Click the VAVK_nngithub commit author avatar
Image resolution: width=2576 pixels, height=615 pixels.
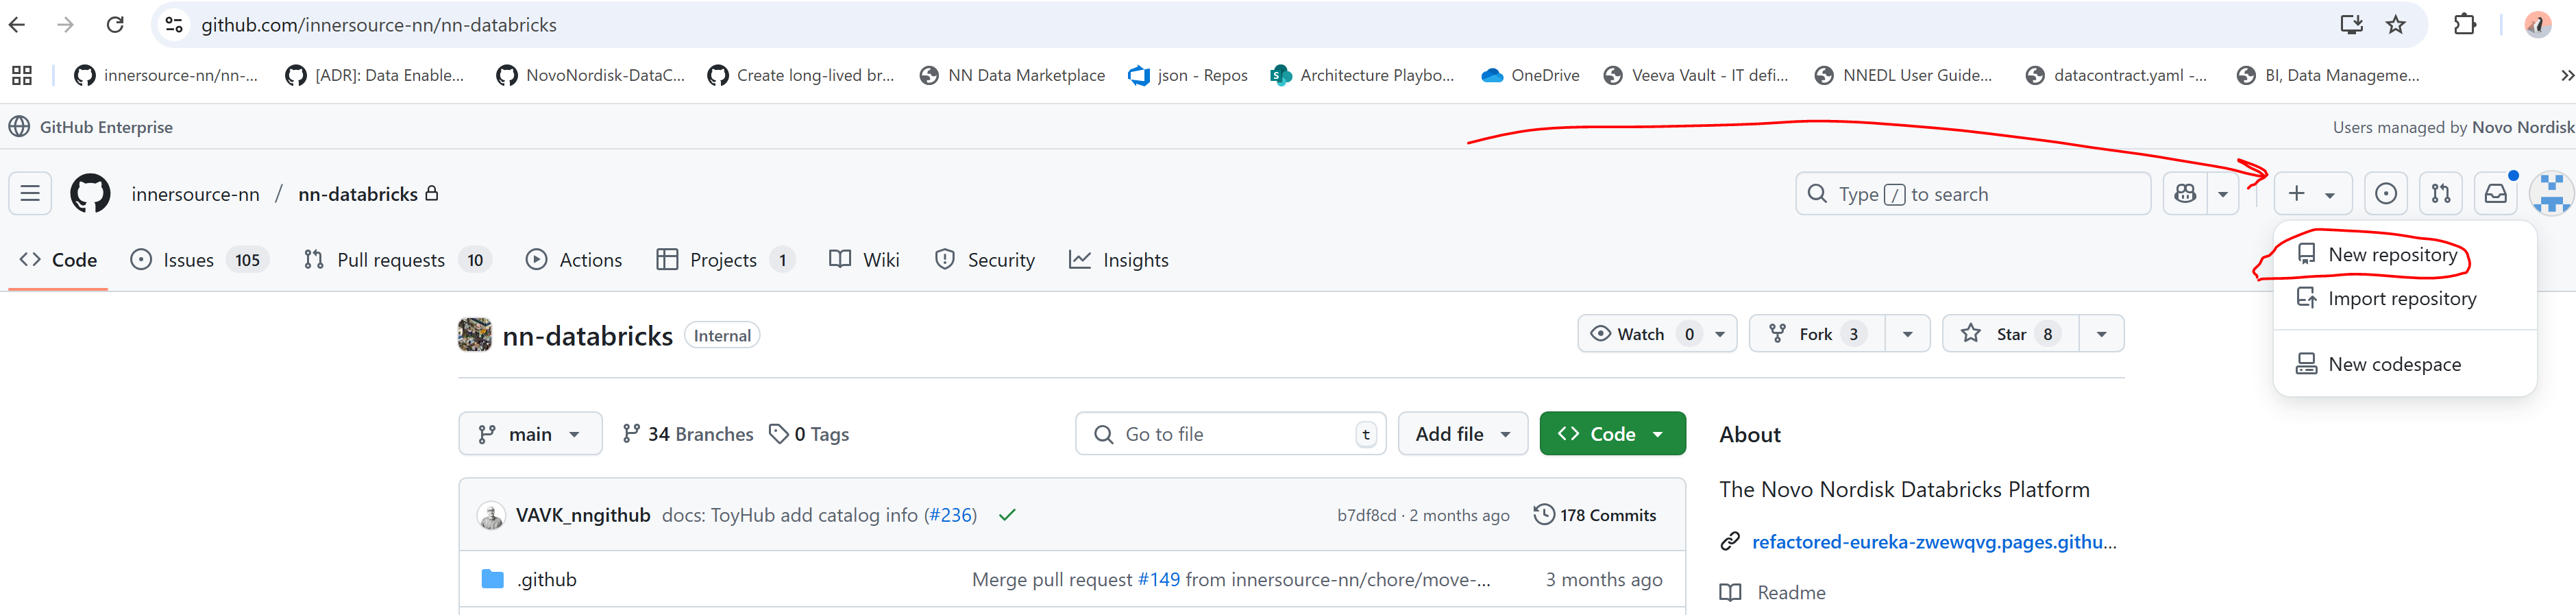pos(491,515)
